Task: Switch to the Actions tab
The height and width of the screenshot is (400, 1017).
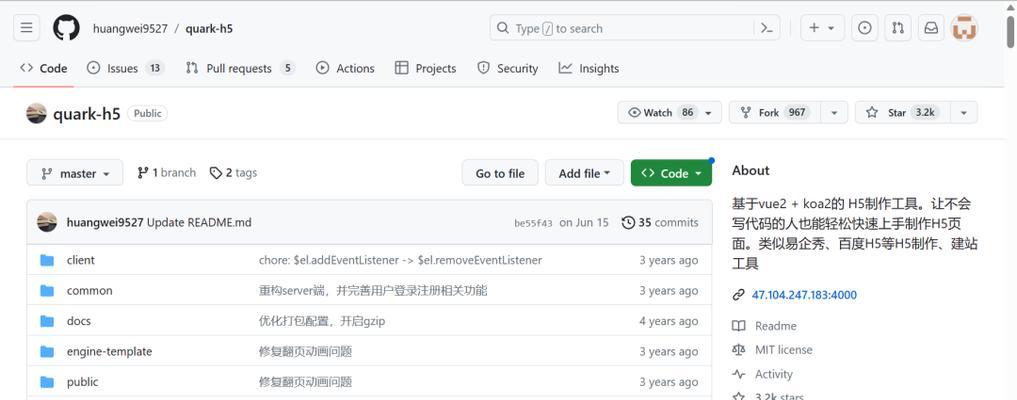Action: pos(345,68)
